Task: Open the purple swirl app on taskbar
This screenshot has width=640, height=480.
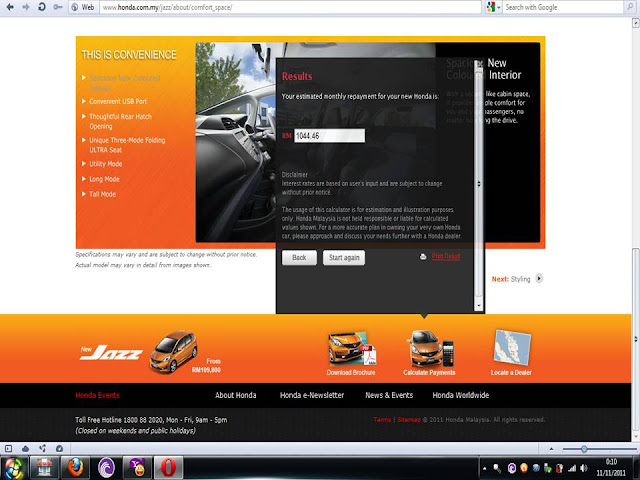Action: (x=107, y=468)
